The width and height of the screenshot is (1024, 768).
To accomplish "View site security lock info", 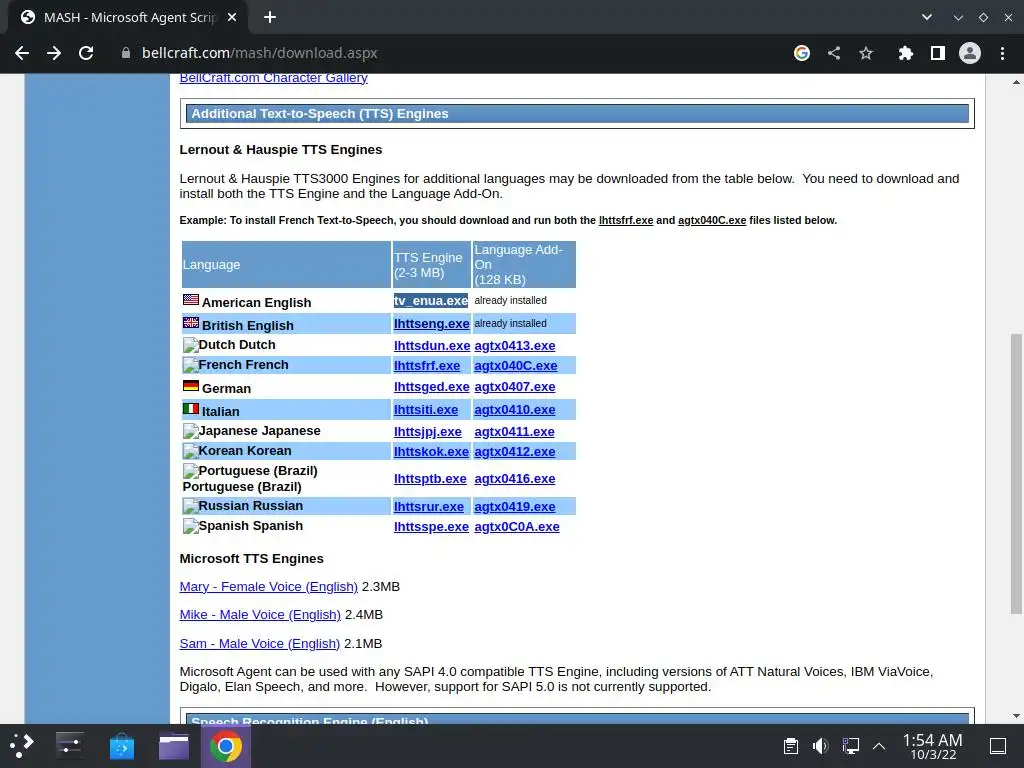I will tap(126, 53).
